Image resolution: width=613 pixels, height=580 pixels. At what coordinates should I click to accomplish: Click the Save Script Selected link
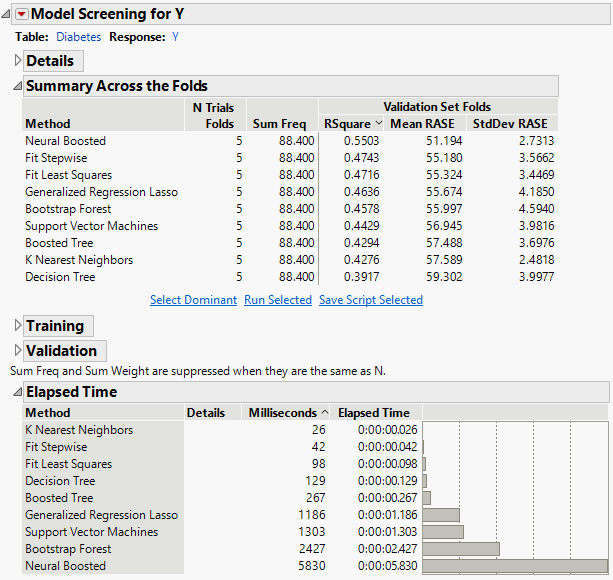click(370, 300)
